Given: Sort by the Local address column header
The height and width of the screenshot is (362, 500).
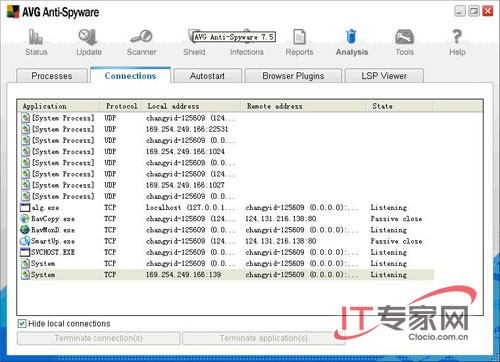Looking at the screenshot, I should point(191,106).
